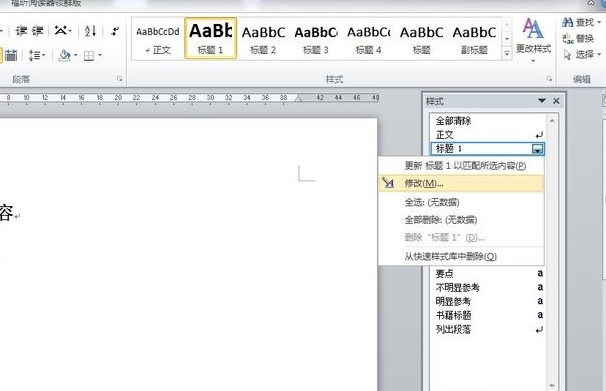Click the right indent marker on ruler
The width and height of the screenshot is (606, 391).
[x=298, y=98]
